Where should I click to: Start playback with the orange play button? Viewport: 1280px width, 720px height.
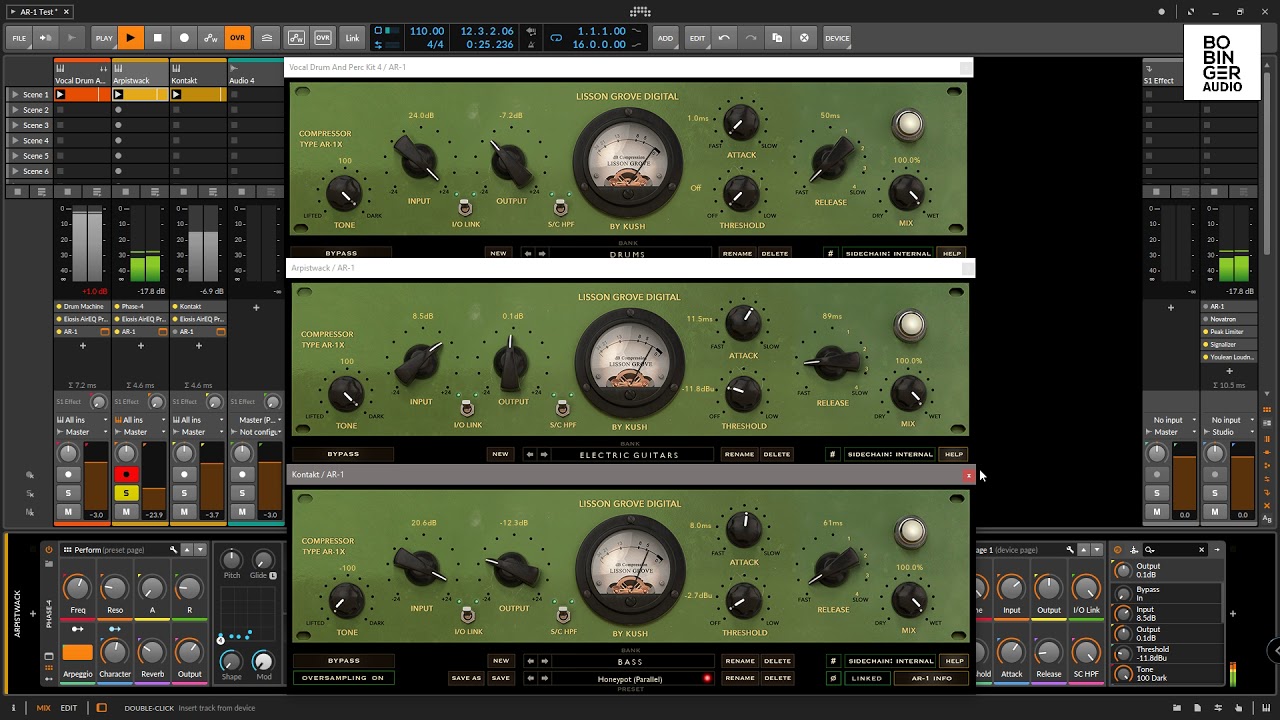[x=130, y=38]
